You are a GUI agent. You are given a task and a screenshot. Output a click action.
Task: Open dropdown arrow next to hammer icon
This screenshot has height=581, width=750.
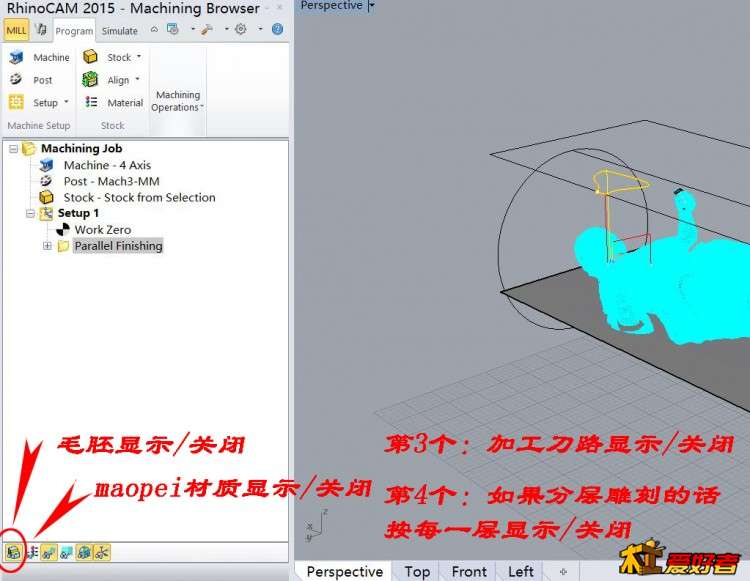click(x=227, y=29)
